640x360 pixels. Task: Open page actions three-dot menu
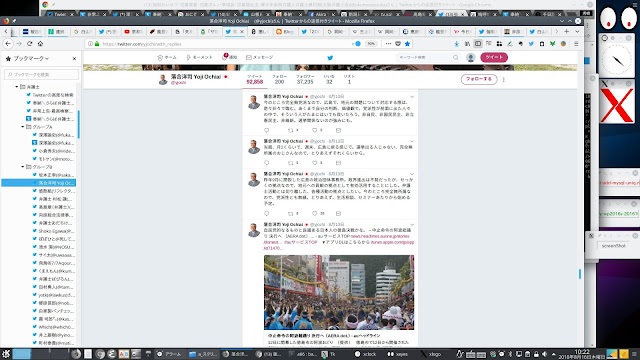coord(388,44)
